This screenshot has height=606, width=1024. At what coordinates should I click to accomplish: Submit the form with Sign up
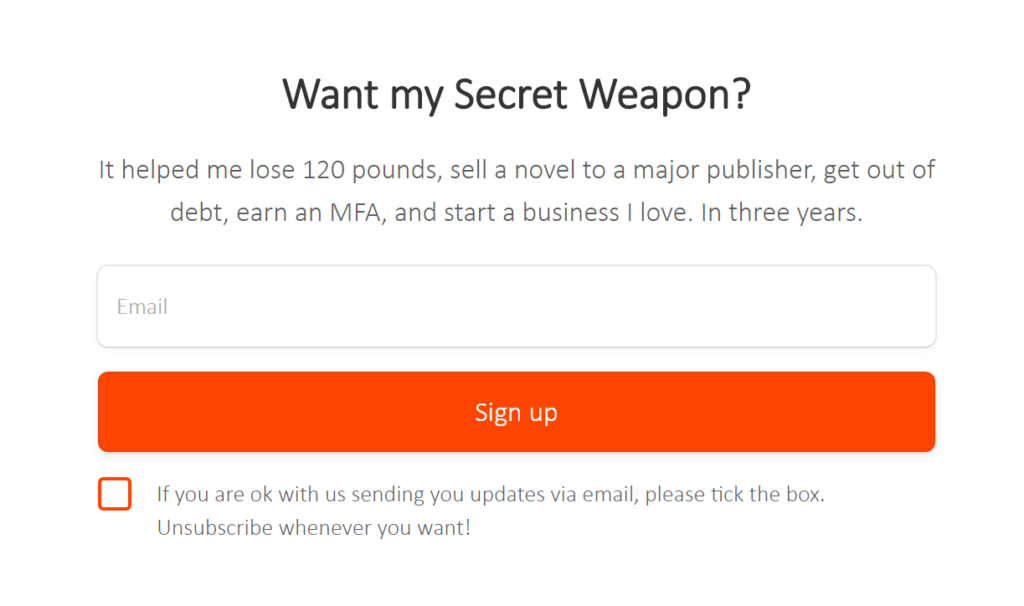tap(517, 411)
